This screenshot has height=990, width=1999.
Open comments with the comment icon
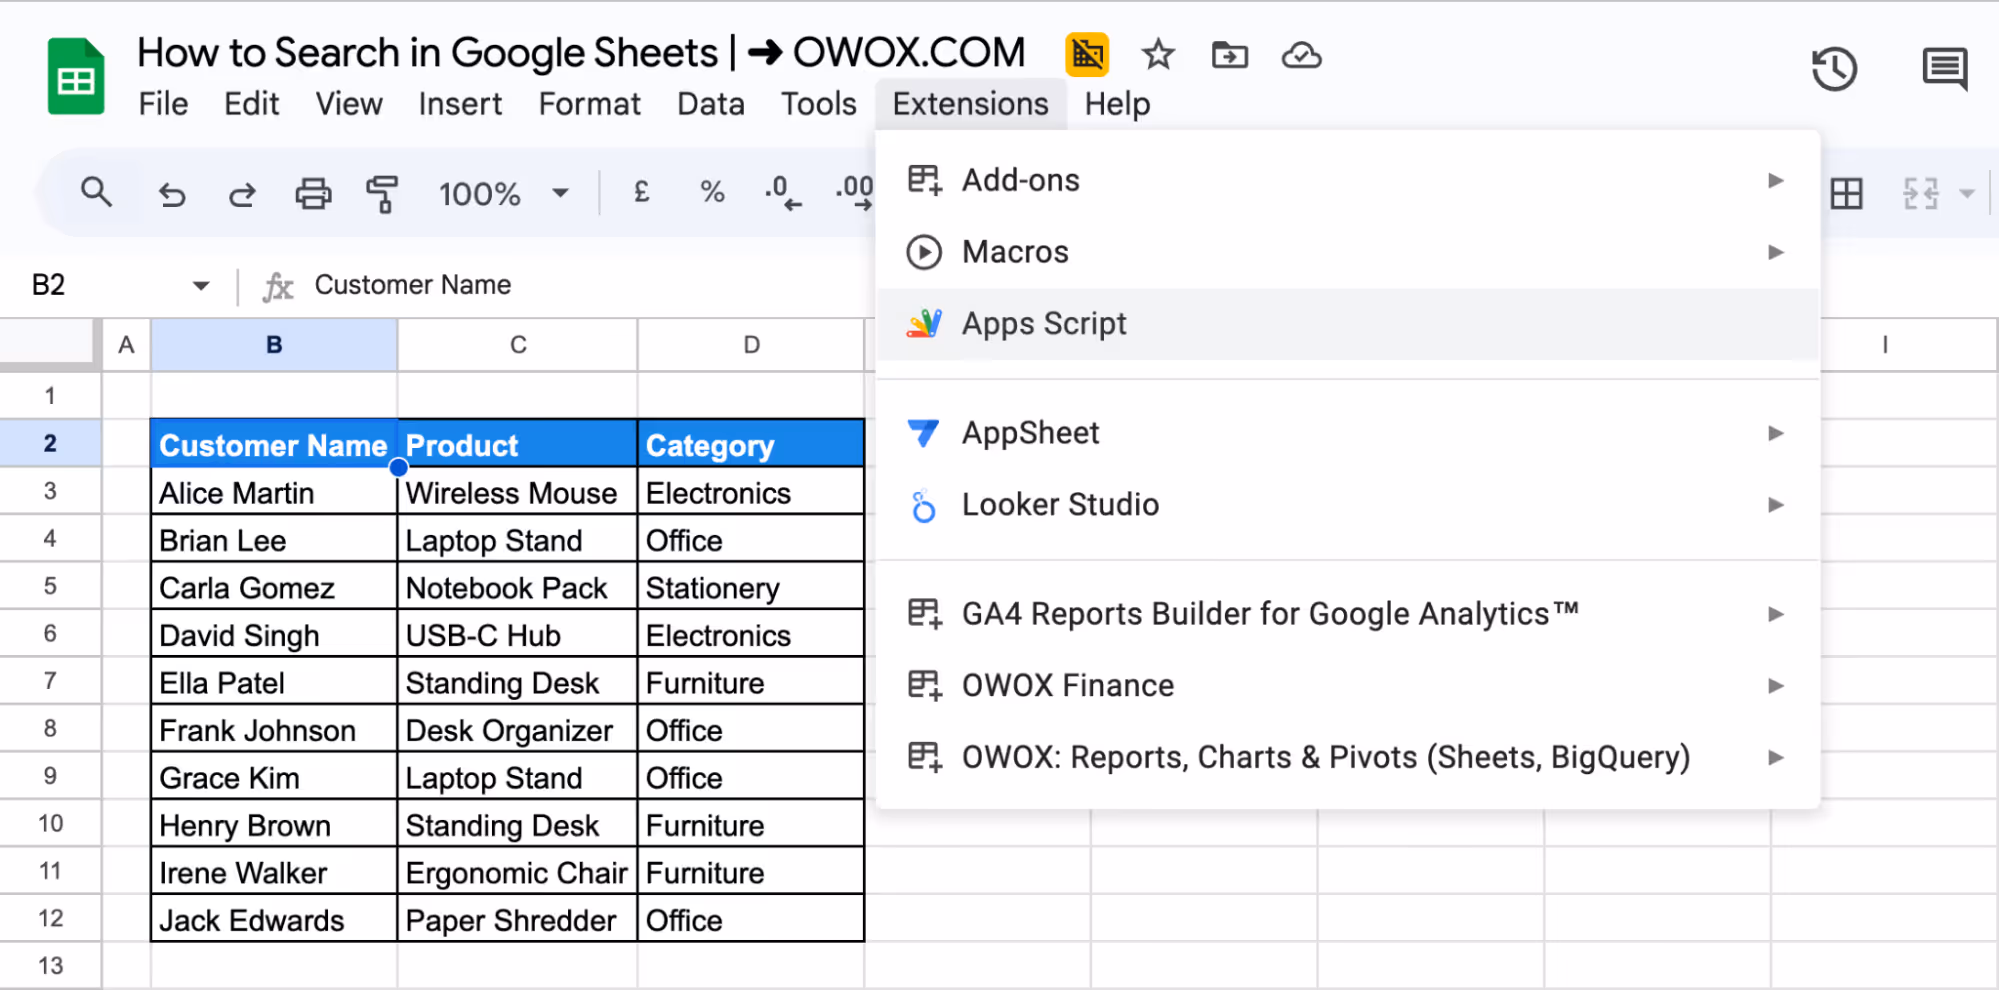click(x=1943, y=68)
